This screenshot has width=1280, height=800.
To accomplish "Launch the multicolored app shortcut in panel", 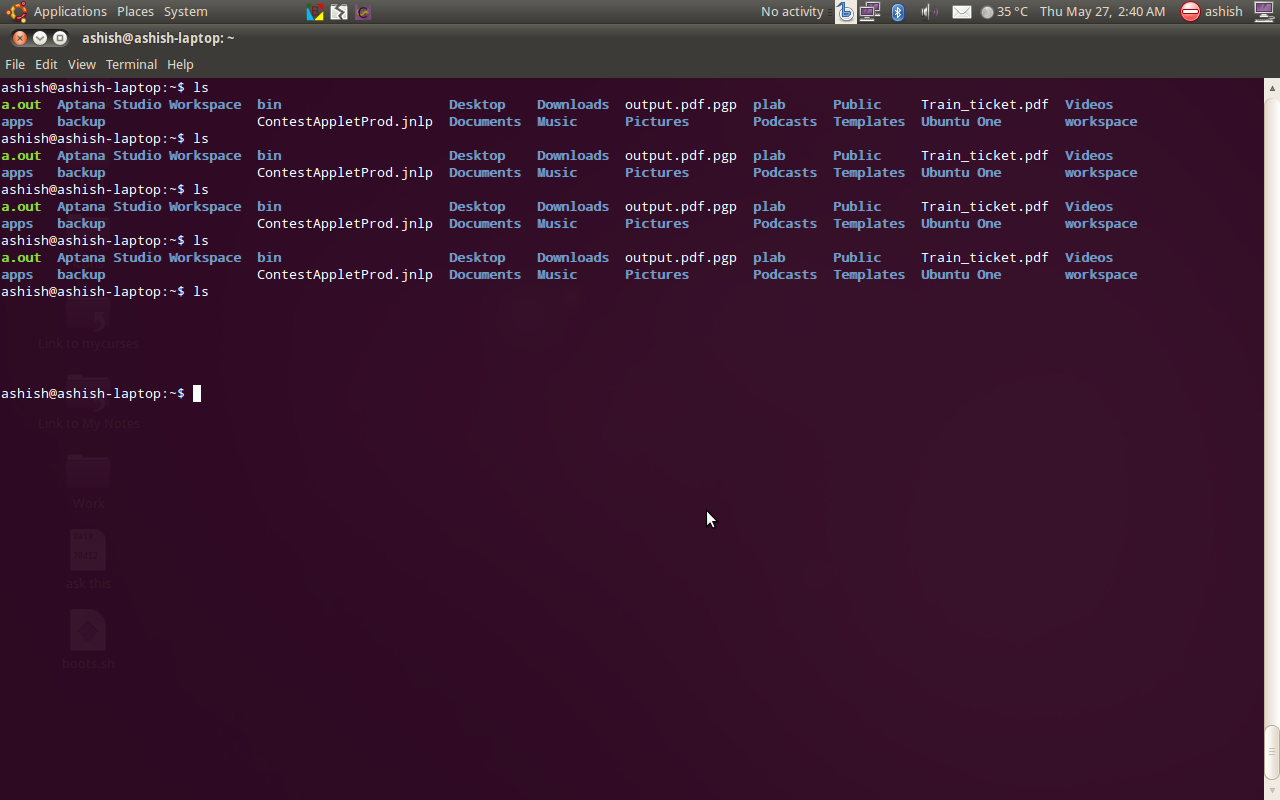I will [315, 12].
